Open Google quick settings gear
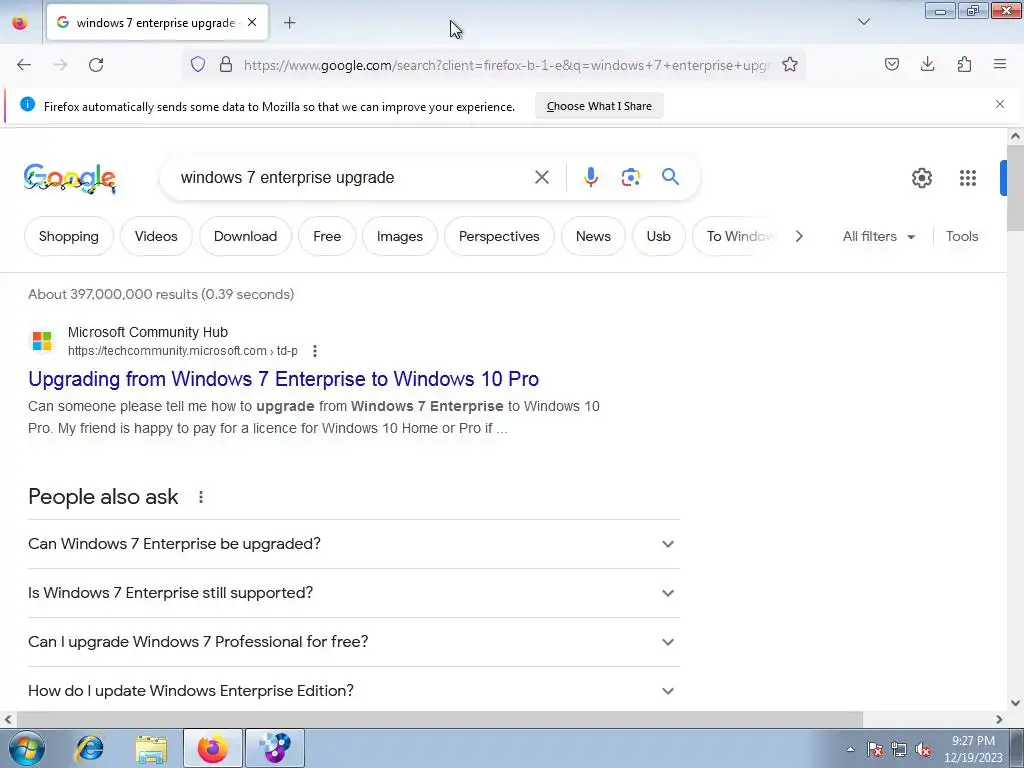Image resolution: width=1024 pixels, height=768 pixels. click(x=921, y=178)
